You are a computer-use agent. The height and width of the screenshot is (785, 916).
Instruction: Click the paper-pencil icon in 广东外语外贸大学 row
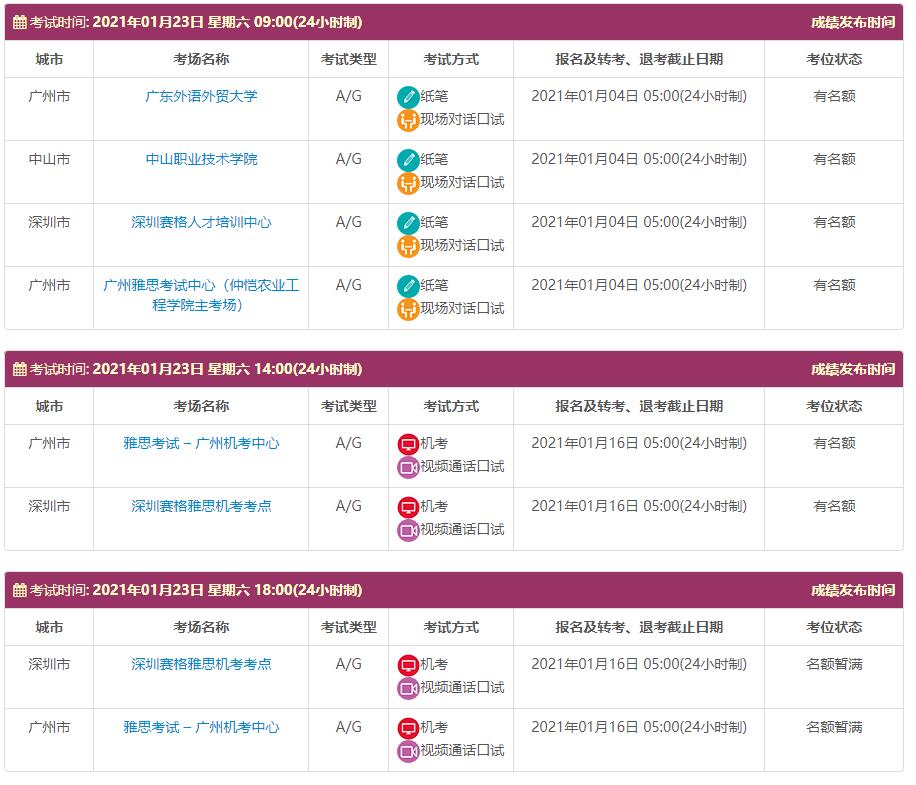407,97
